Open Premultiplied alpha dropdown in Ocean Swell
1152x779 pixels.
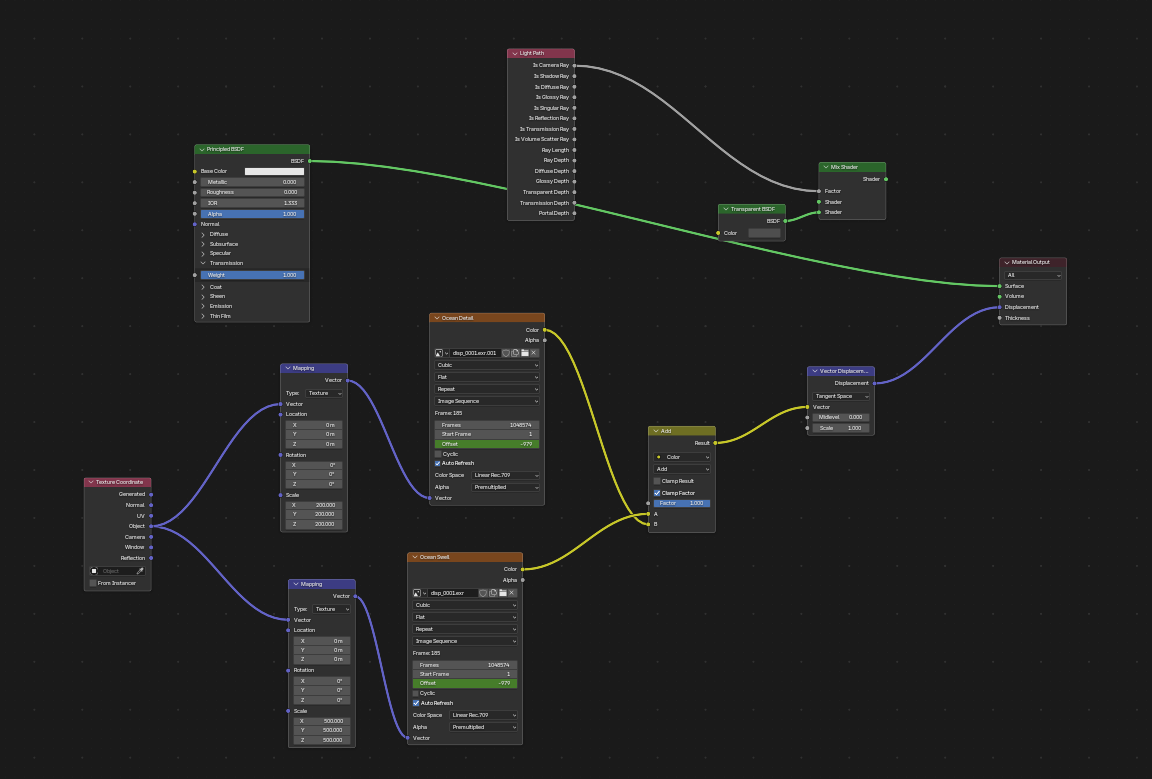coord(483,727)
